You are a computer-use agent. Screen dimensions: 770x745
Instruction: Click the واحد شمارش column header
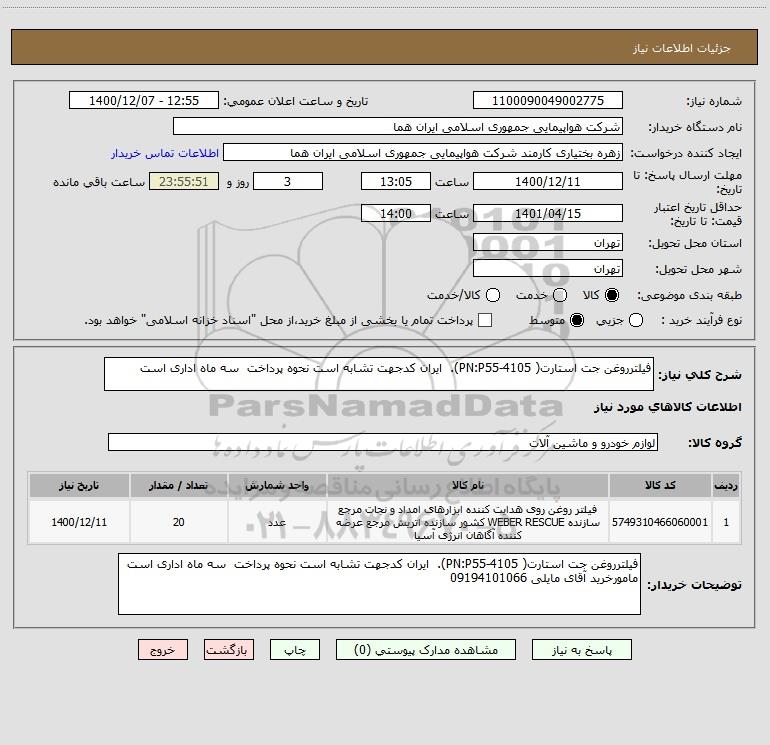[277, 485]
